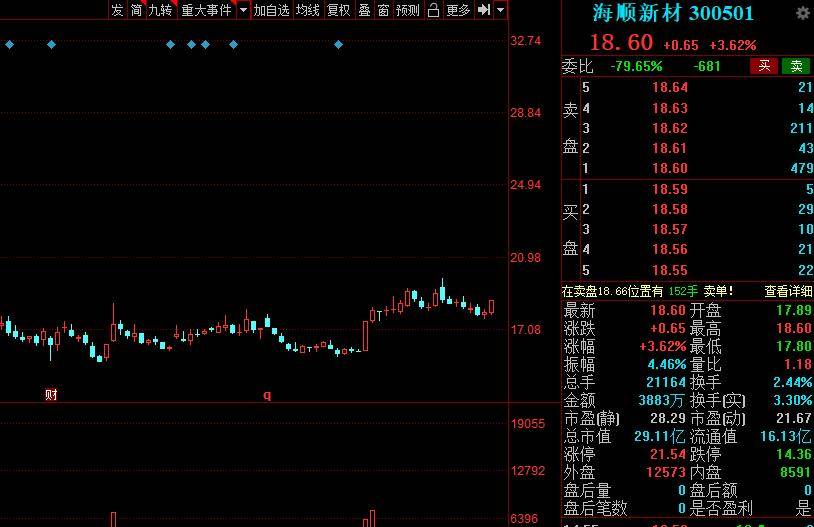This screenshot has width=814, height=527.
Task: Click the collapse-panel arrow icon
Action: click(484, 10)
